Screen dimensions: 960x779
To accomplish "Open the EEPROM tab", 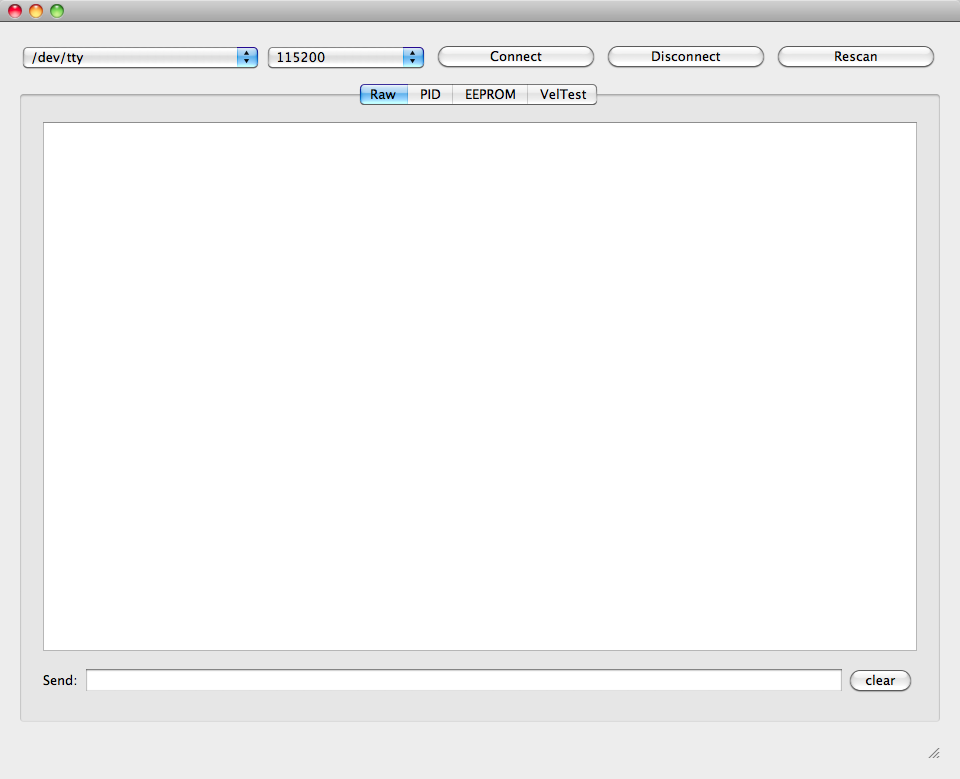I will click(490, 95).
